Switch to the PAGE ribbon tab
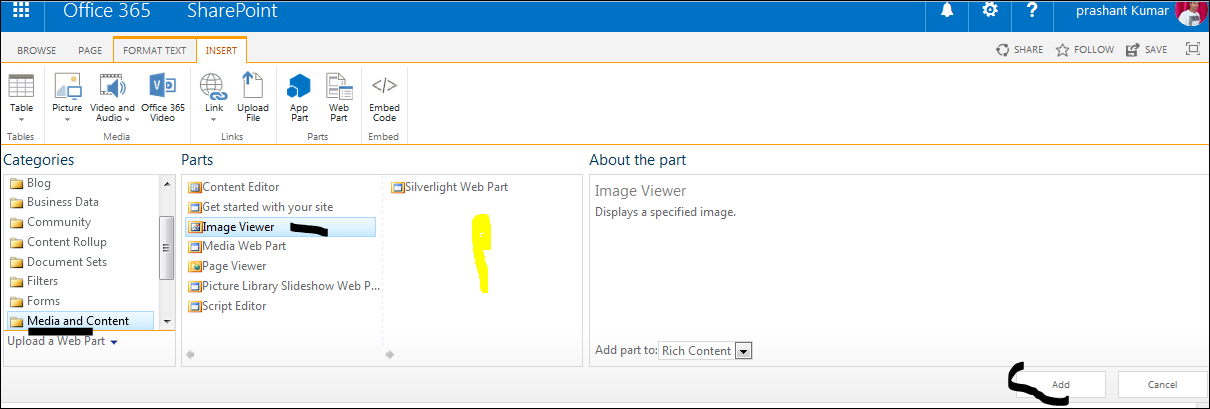This screenshot has width=1210, height=409. pos(91,50)
